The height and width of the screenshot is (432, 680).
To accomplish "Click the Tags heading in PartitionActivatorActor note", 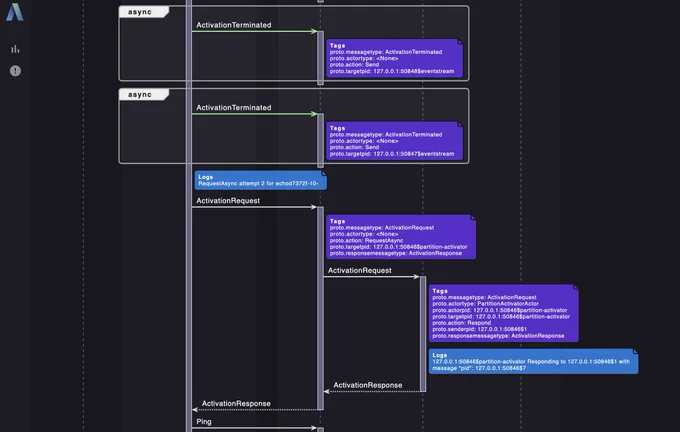I will 440,291.
